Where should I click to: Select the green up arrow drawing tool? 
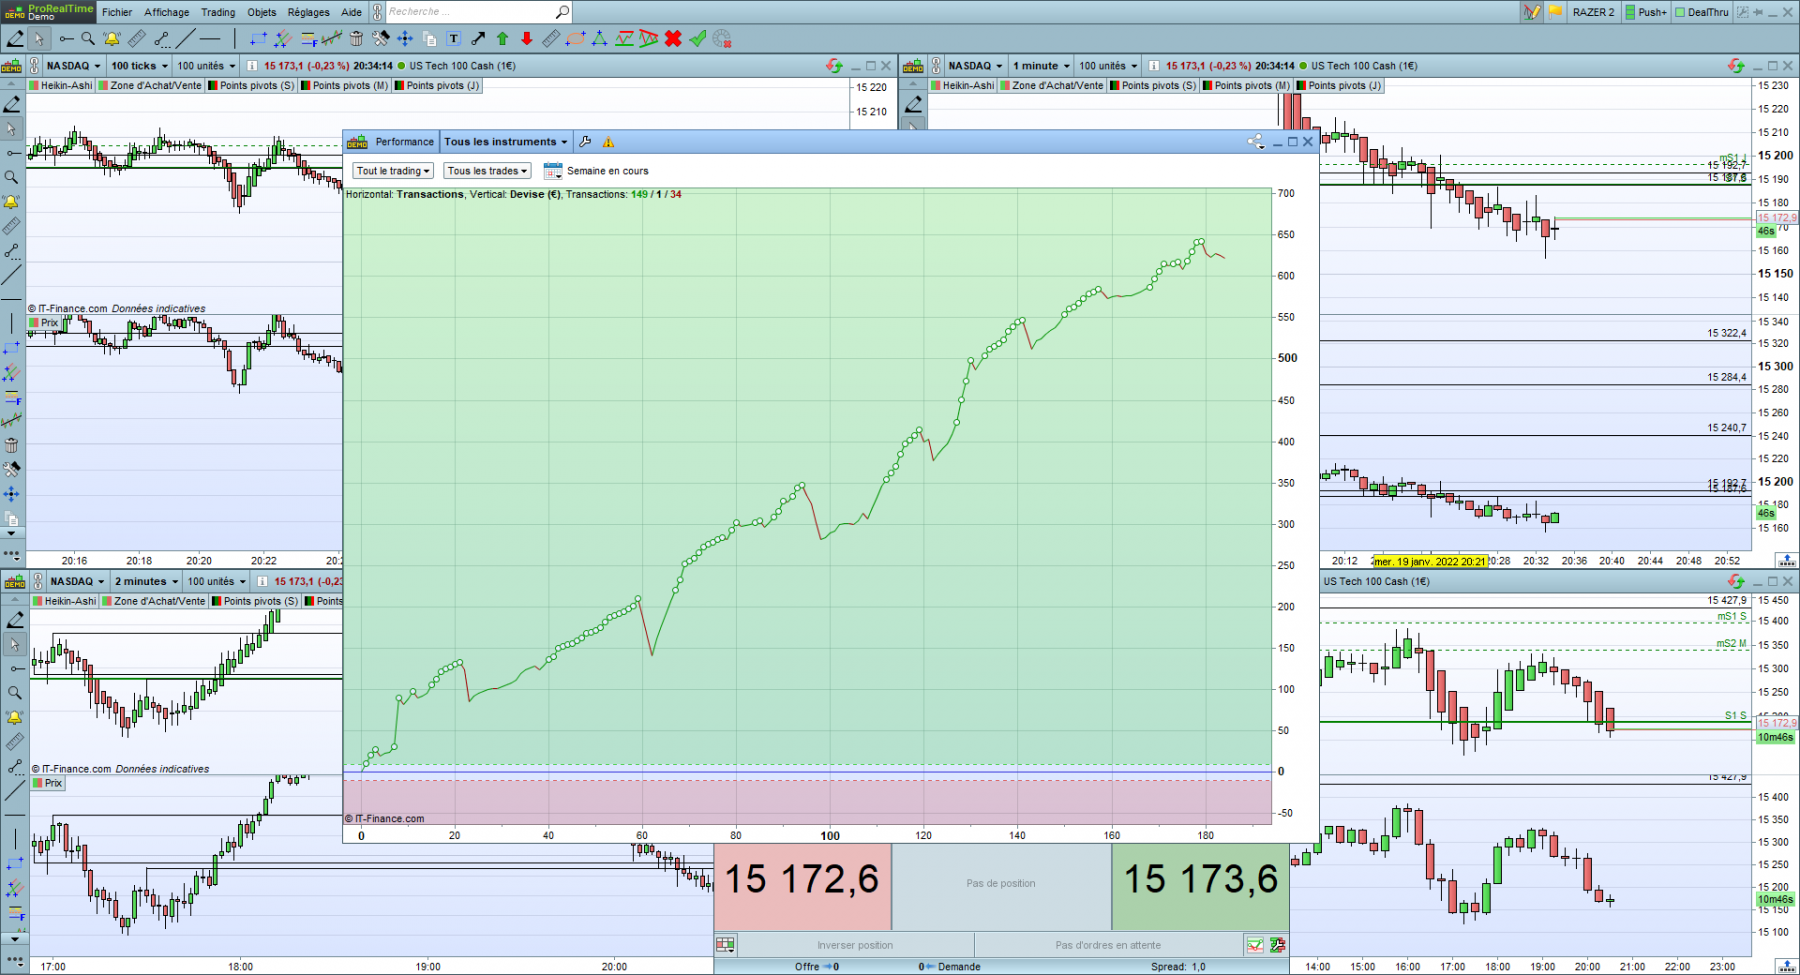click(x=502, y=39)
